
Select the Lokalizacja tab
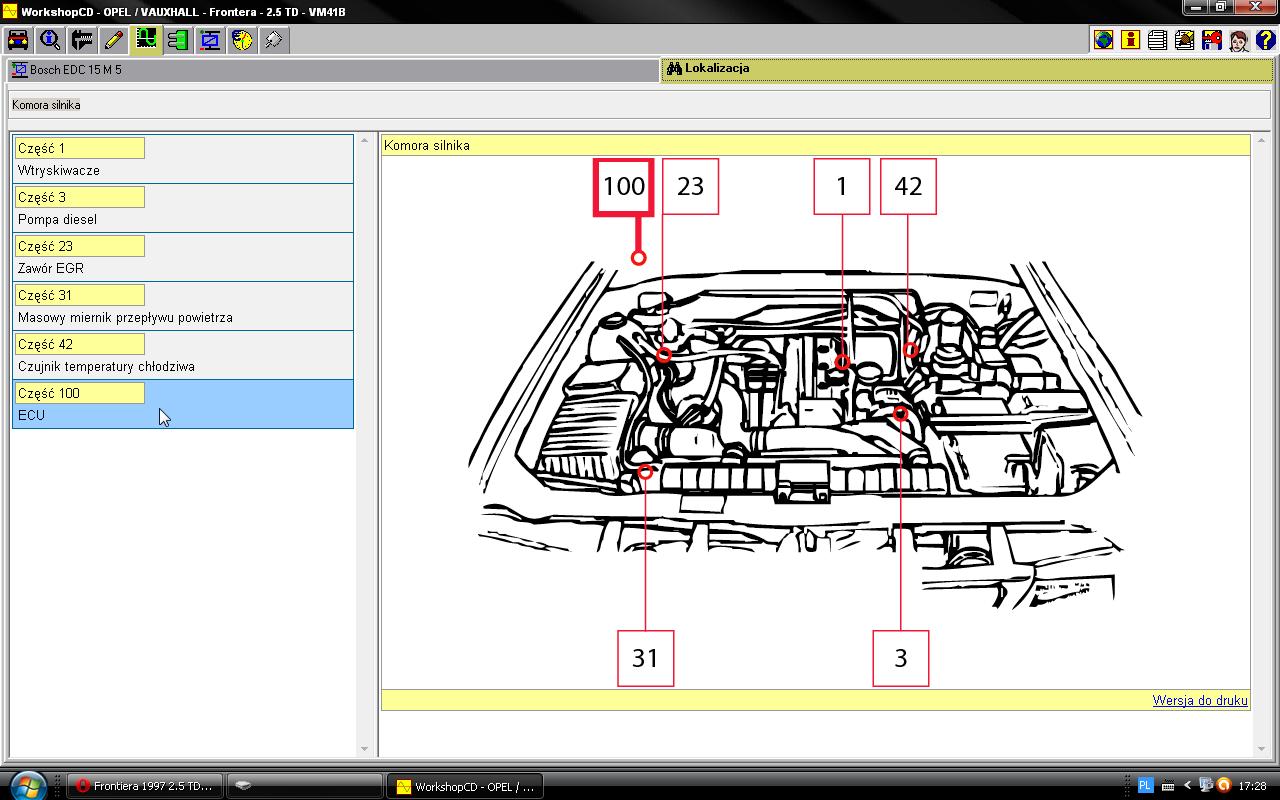969,69
